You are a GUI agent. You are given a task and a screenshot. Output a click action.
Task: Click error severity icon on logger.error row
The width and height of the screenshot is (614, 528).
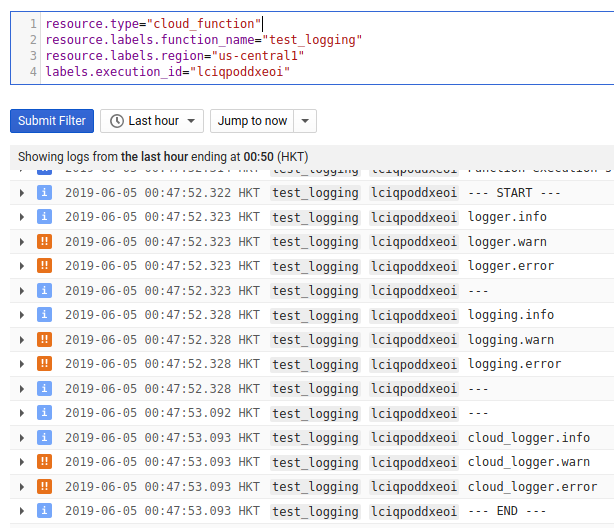point(44,266)
